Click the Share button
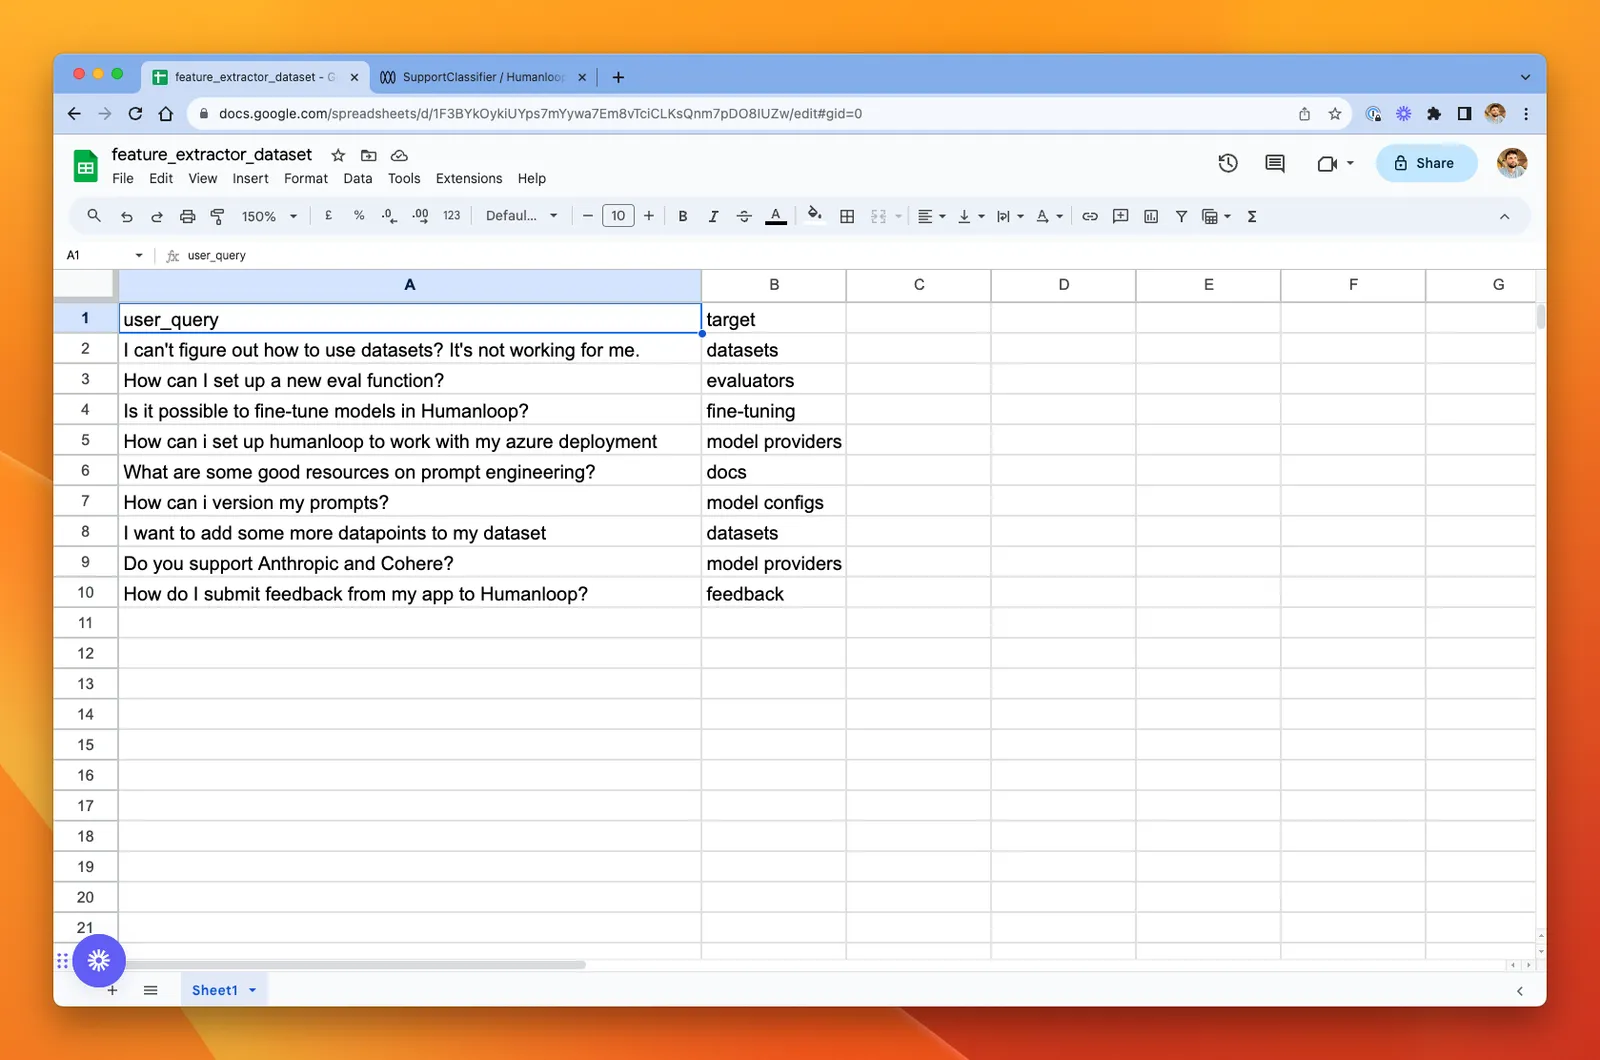This screenshot has height=1060, width=1600. (1426, 163)
